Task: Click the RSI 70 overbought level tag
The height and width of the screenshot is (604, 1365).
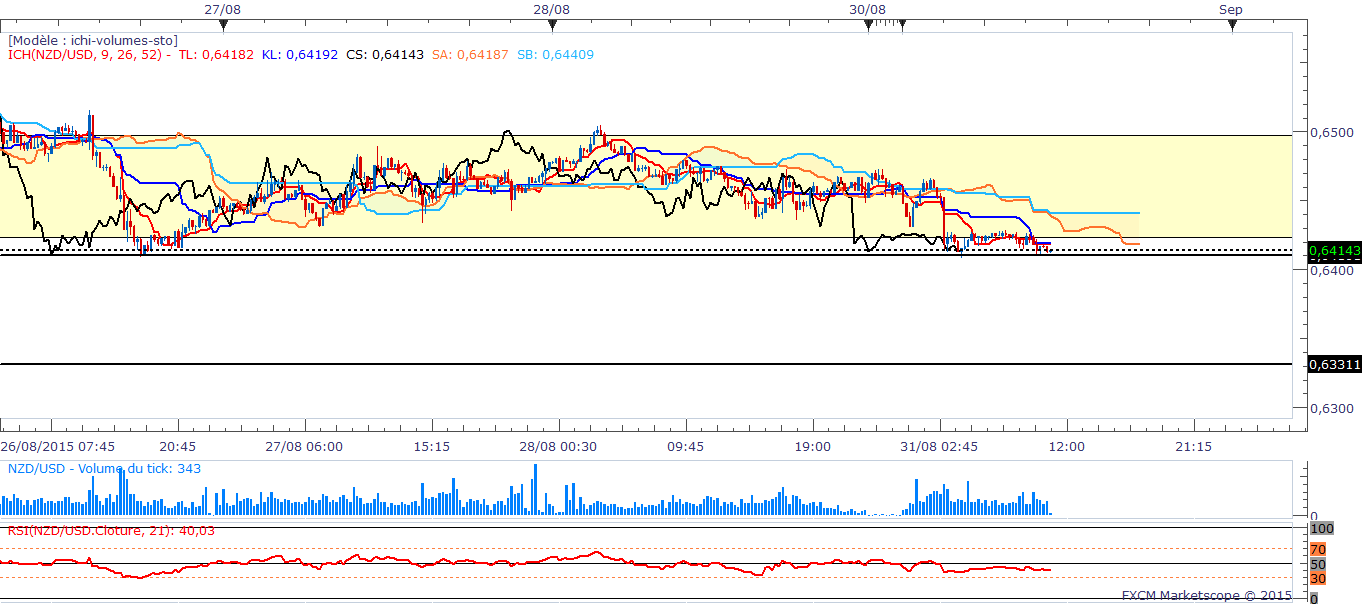Action: tap(1317, 549)
